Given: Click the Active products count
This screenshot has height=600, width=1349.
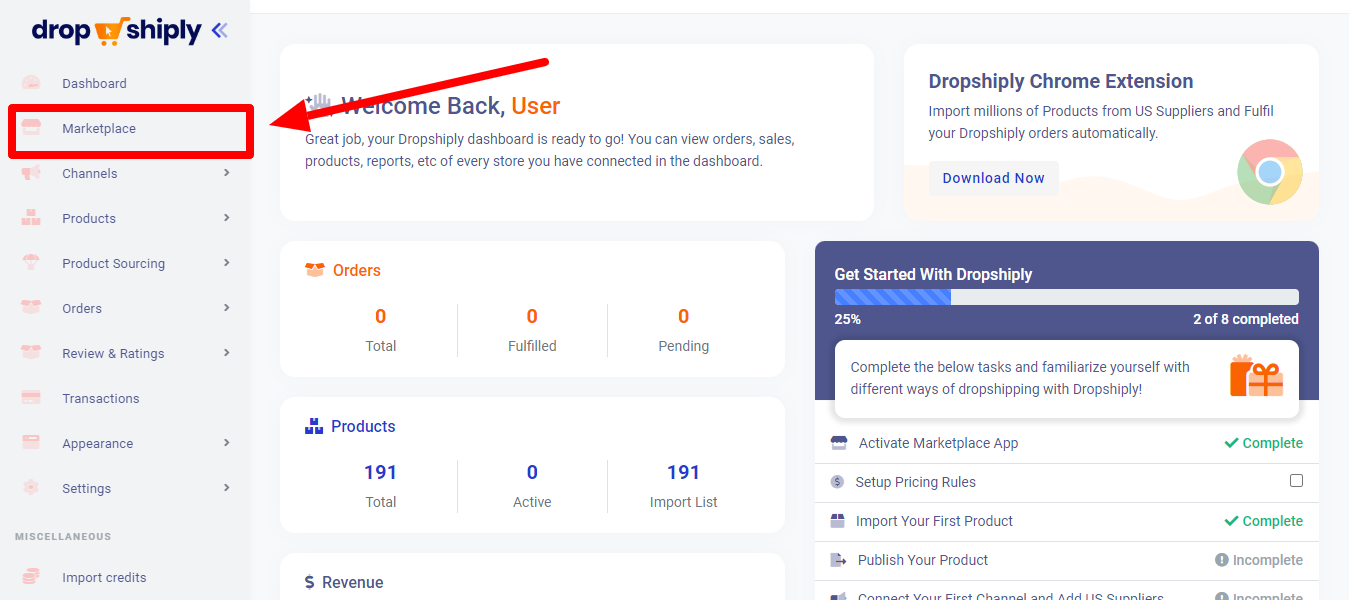Looking at the screenshot, I should click(532, 472).
